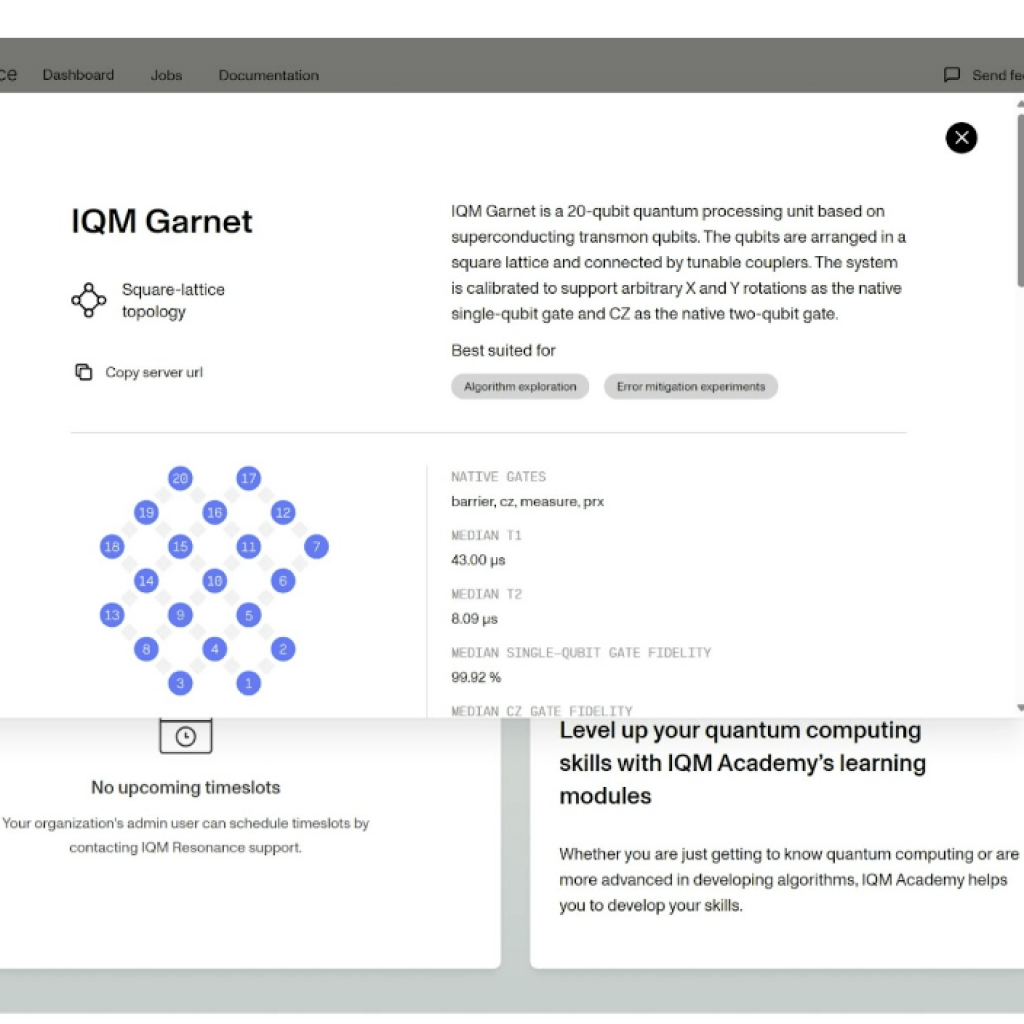Click the clock icon above No upcoming timeslots
Viewport: 1024px width, 1024px height.
pyautogui.click(x=185, y=736)
